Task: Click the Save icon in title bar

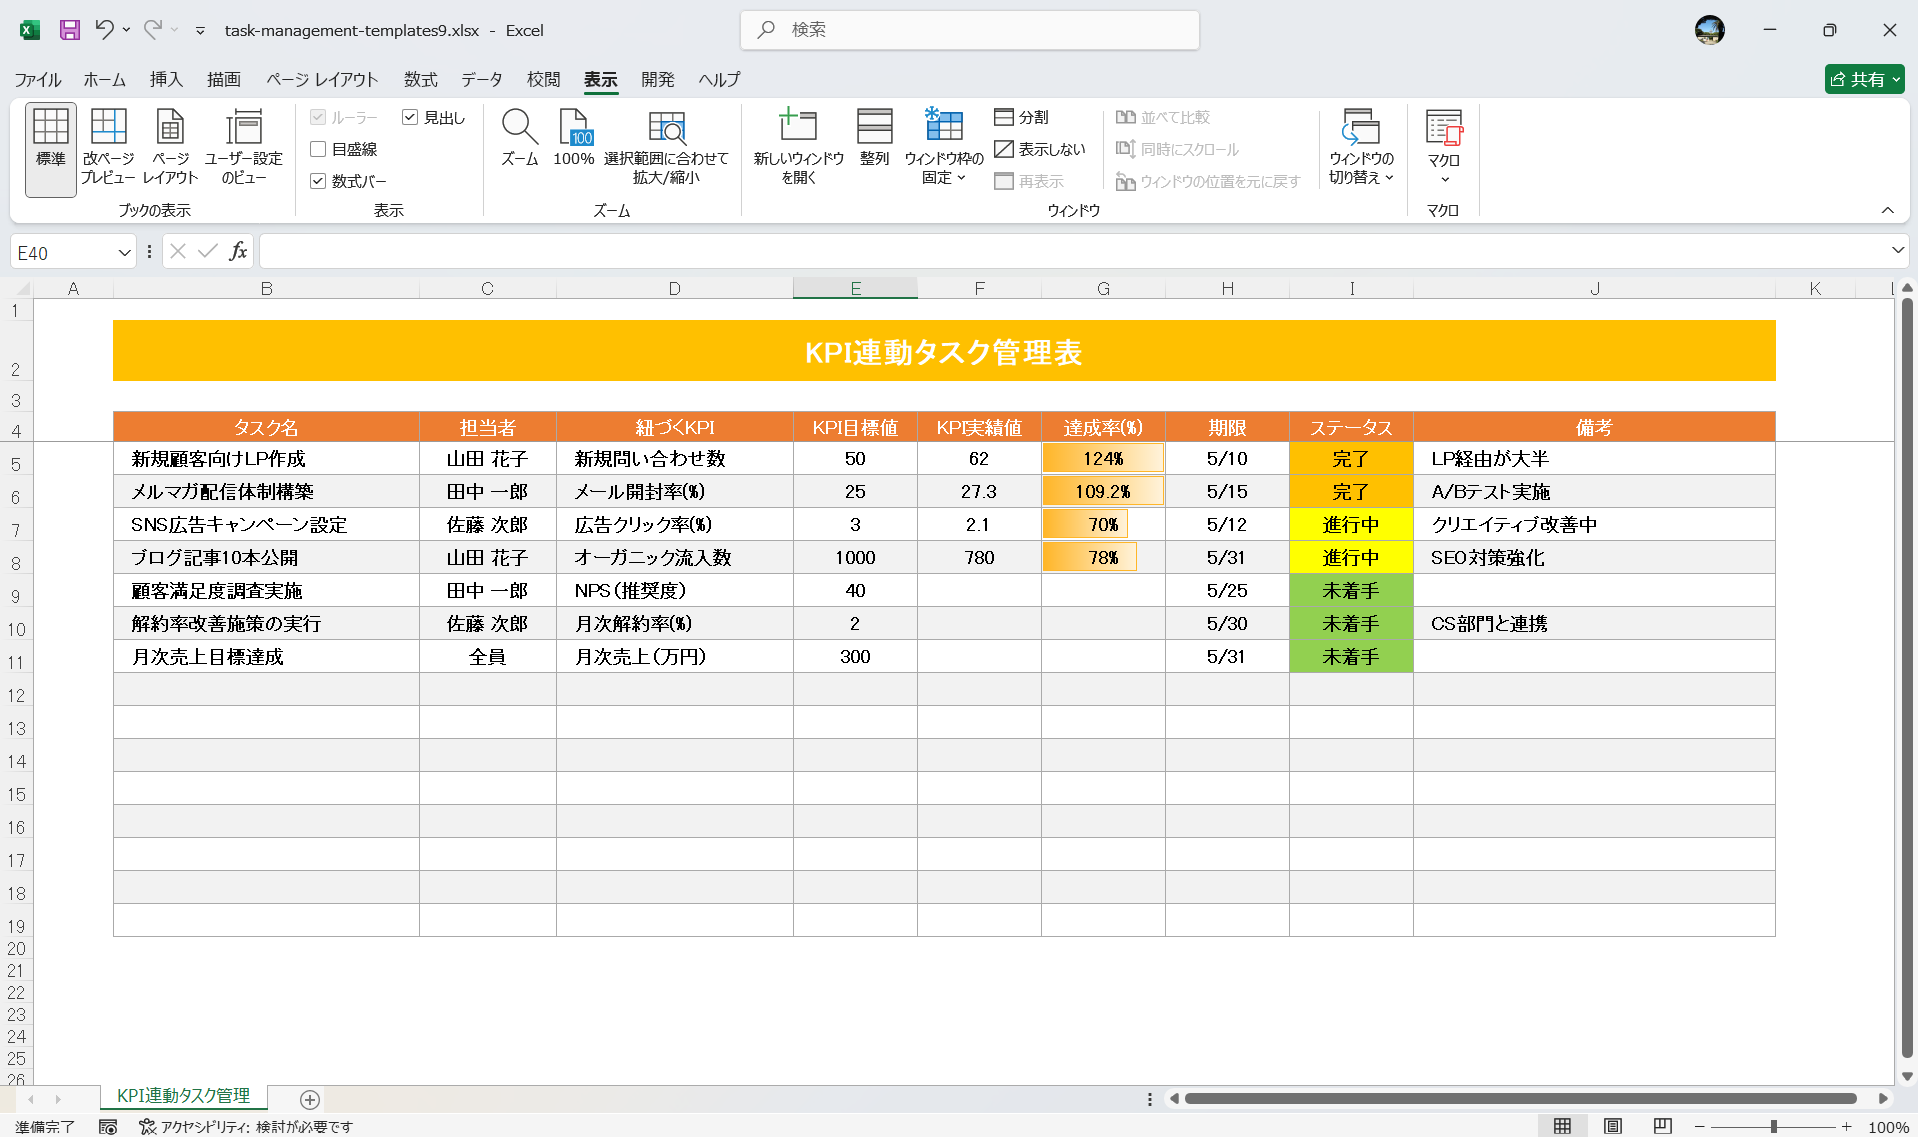Action: click(69, 30)
